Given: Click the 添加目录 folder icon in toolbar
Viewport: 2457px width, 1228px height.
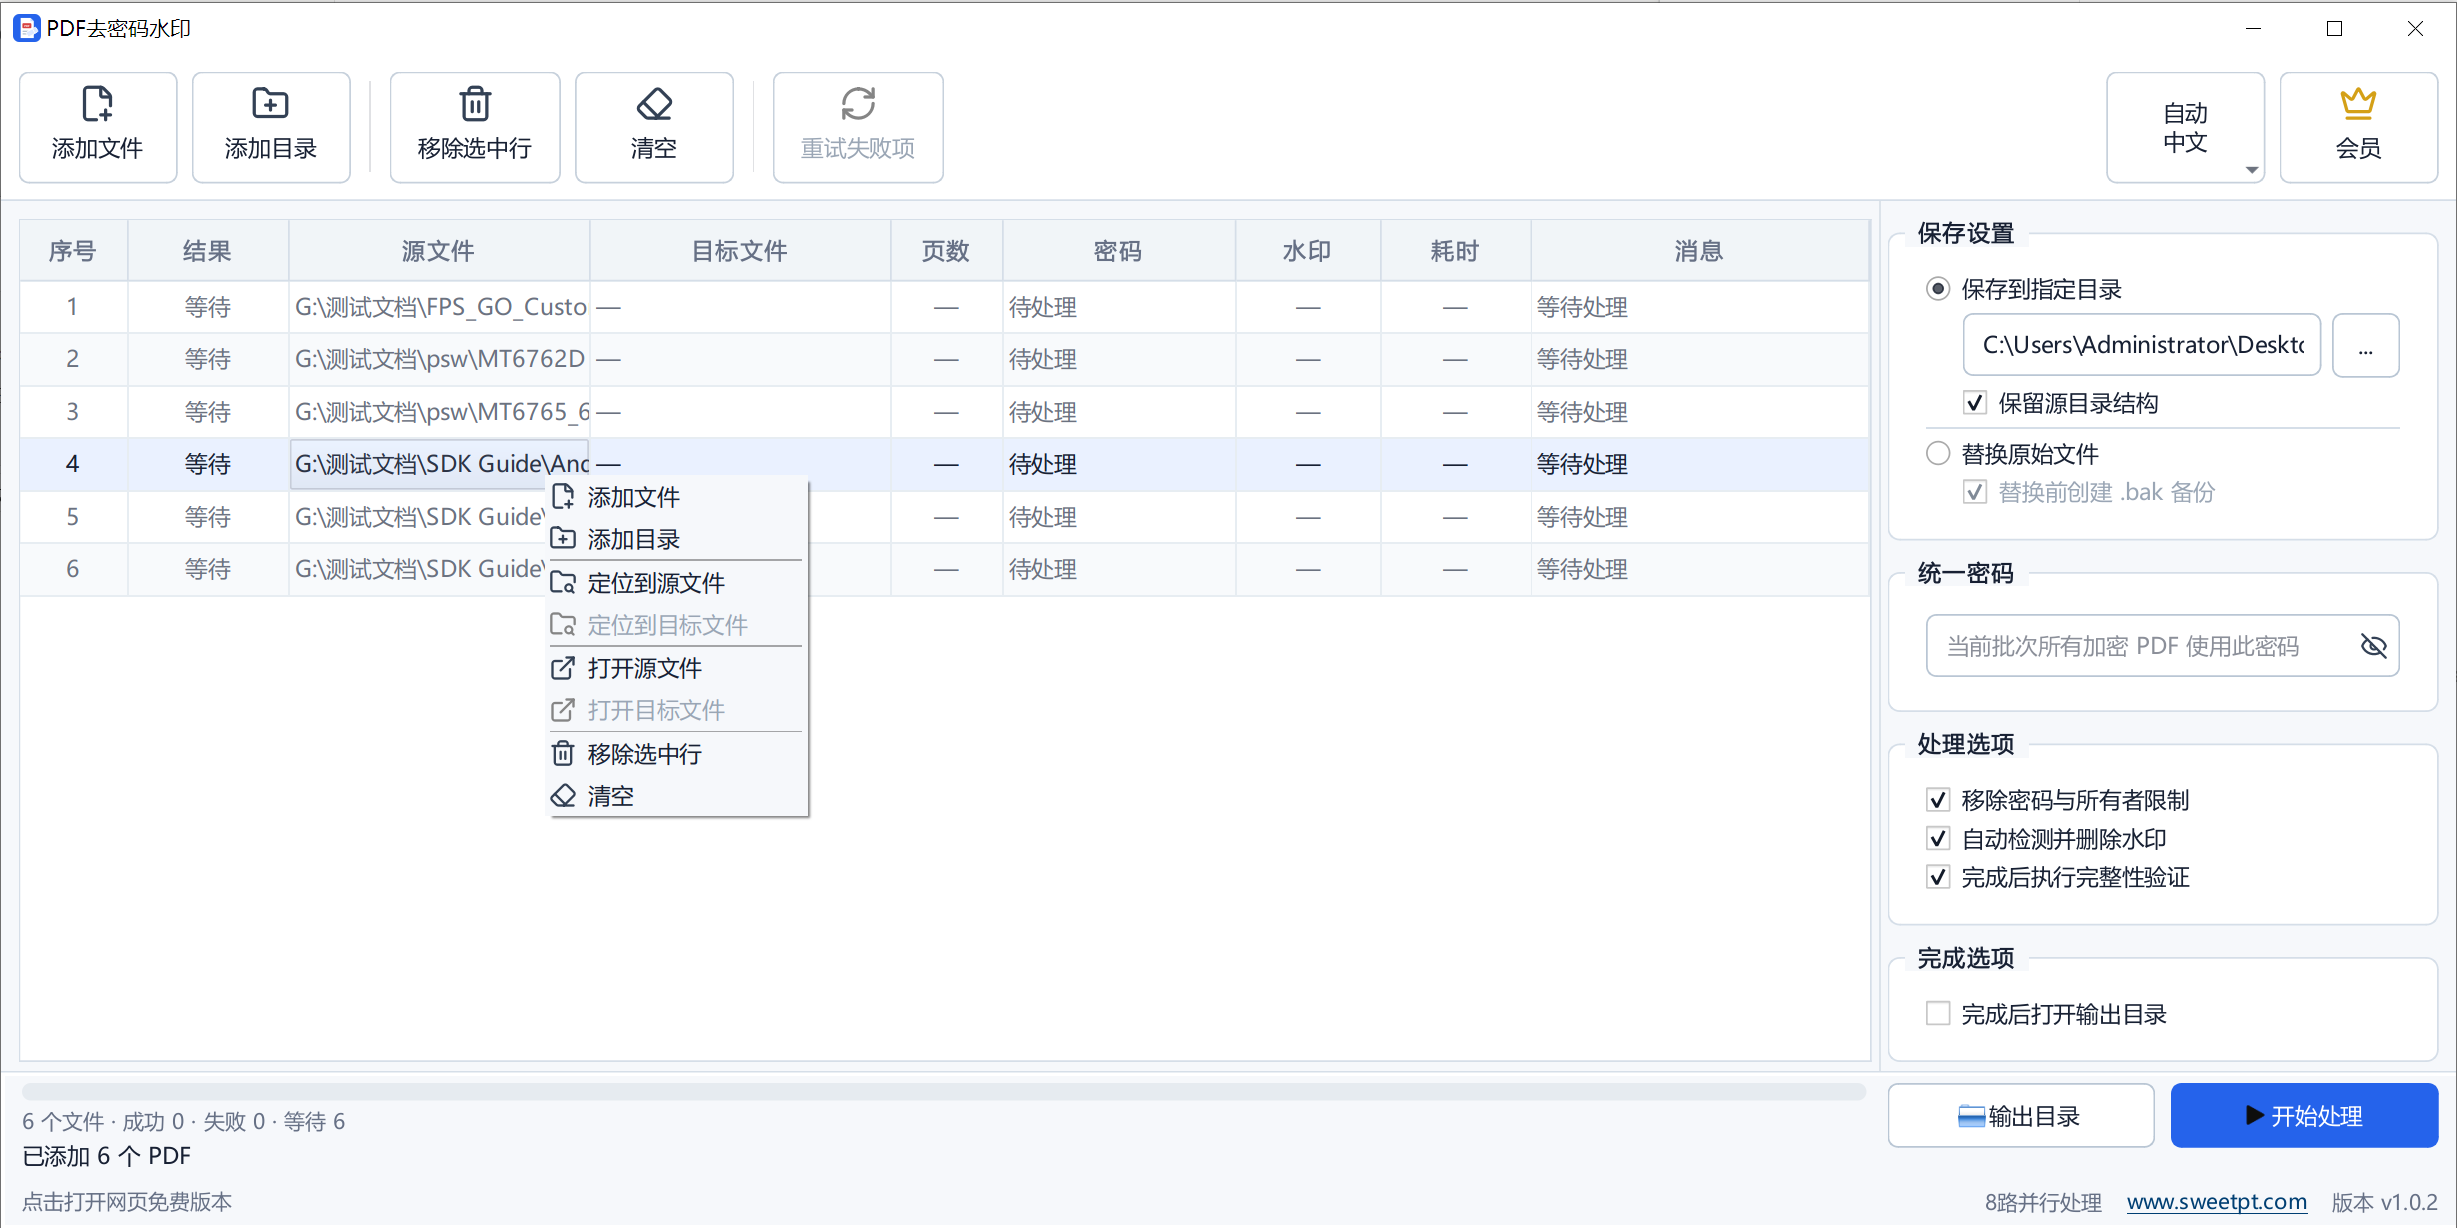Looking at the screenshot, I should [270, 104].
